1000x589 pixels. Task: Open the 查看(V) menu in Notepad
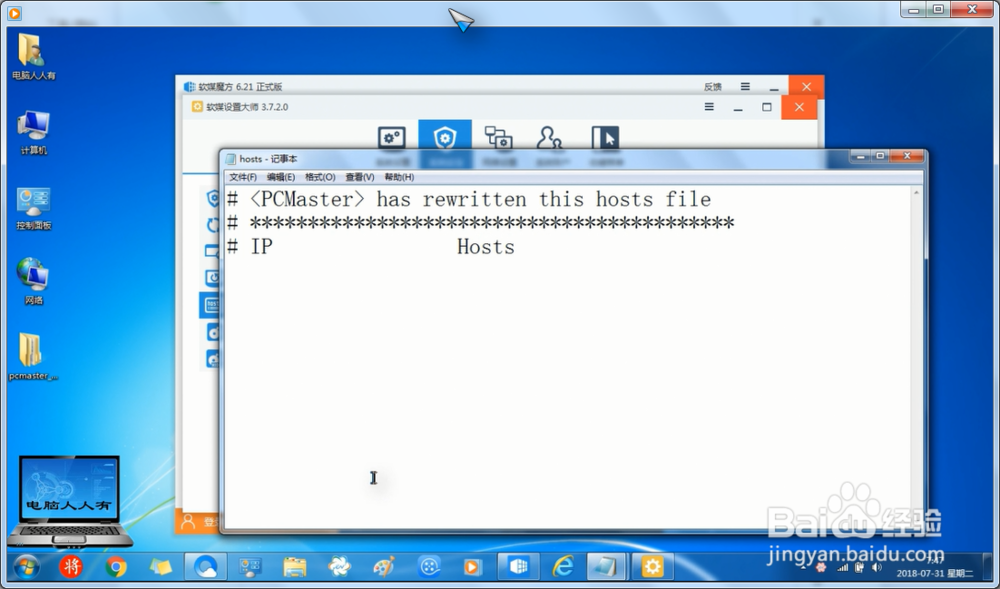tap(360, 177)
